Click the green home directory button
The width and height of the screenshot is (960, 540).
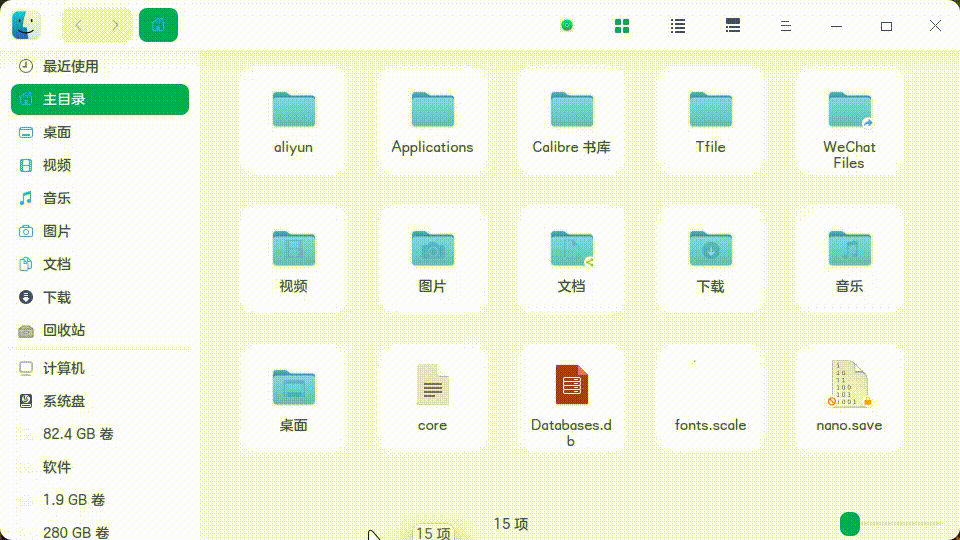tap(158, 25)
